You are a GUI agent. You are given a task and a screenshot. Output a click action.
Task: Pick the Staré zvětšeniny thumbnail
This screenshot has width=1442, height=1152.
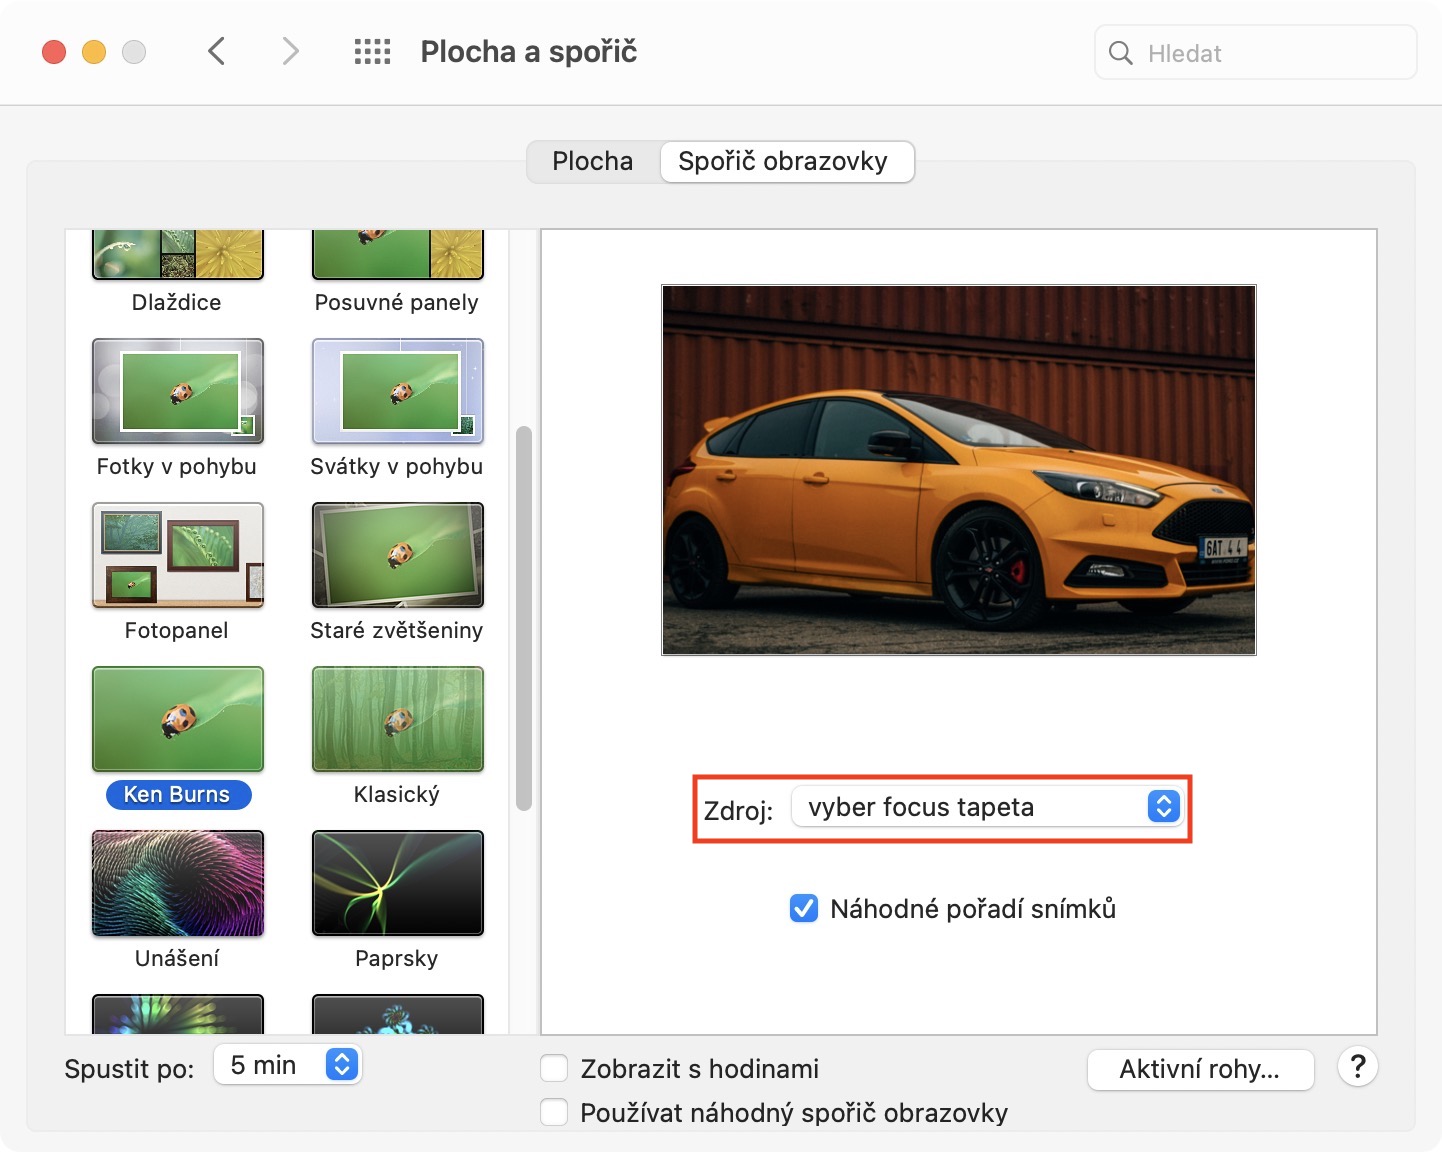(x=398, y=555)
